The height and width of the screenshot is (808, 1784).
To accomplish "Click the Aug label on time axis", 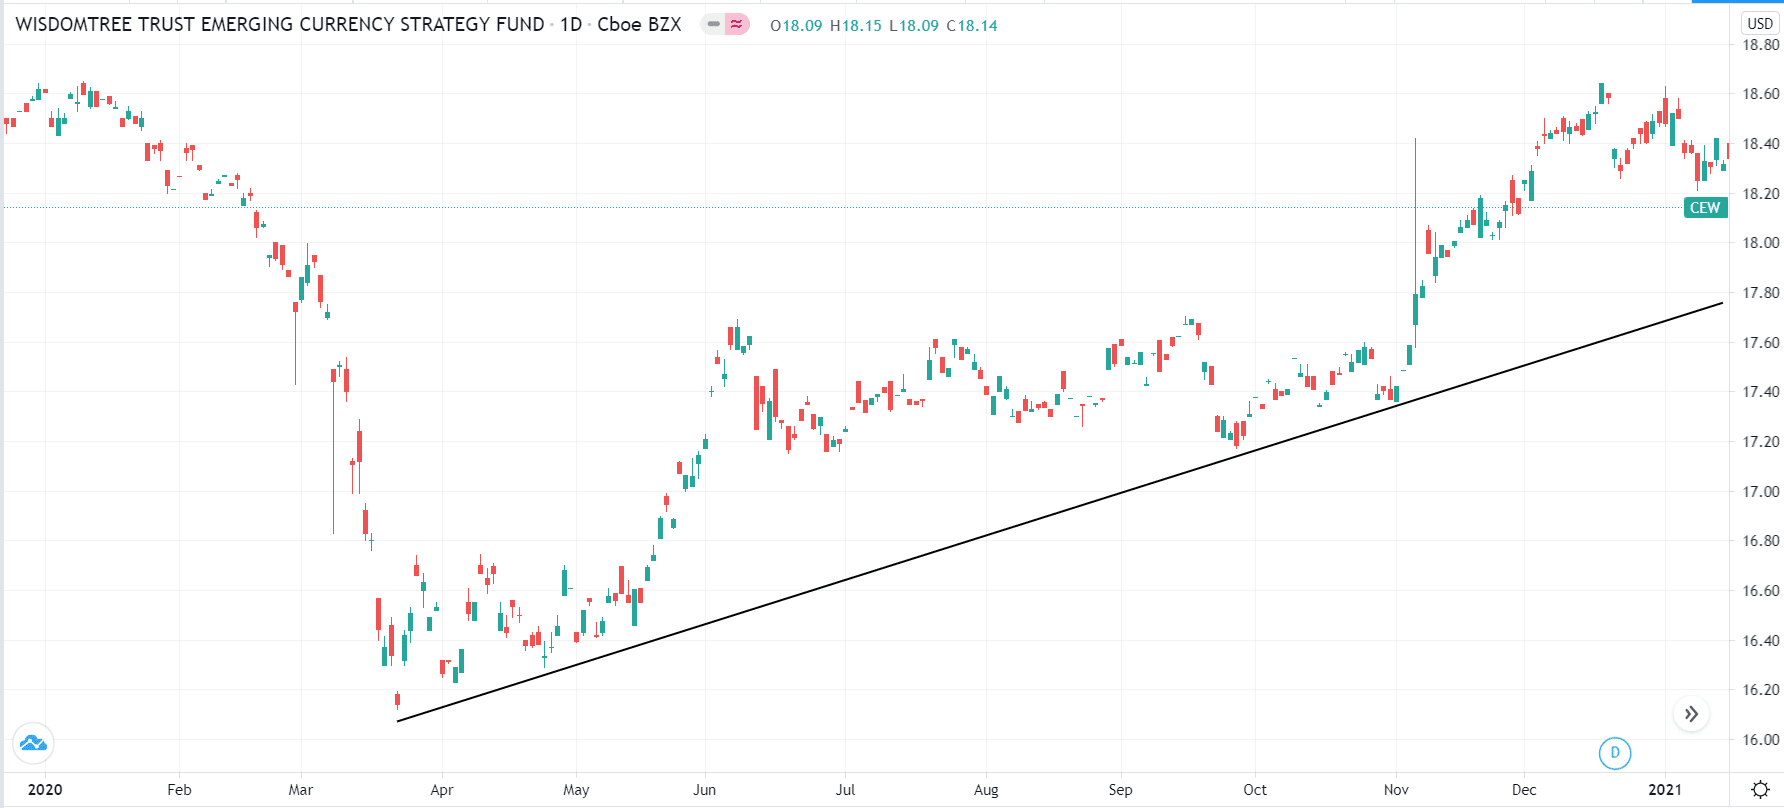I will tap(986, 790).
